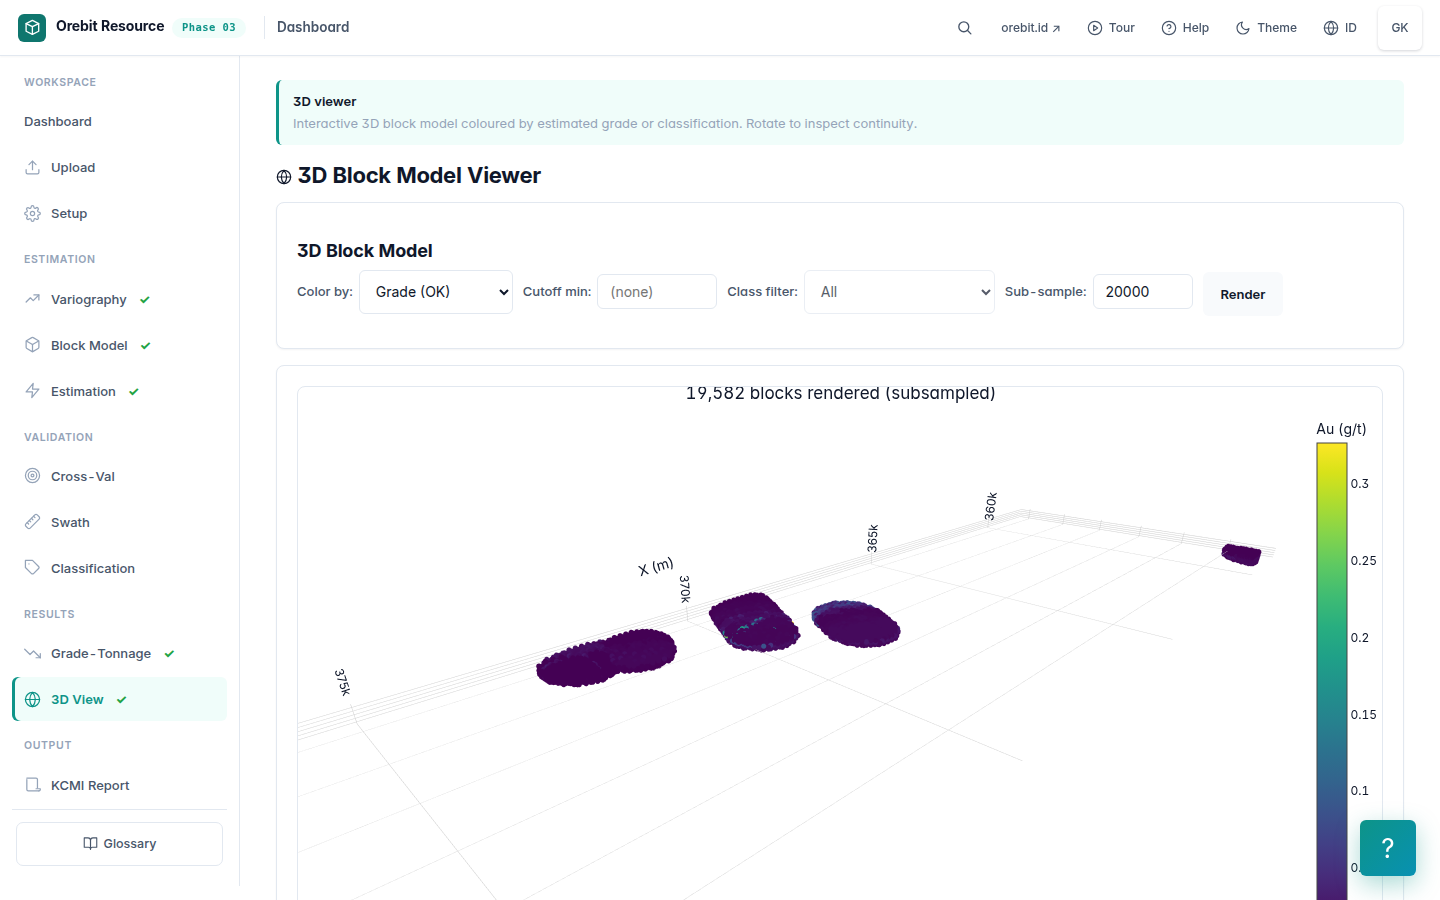Image resolution: width=1440 pixels, height=900 pixels.
Task: Click the language globe icon next to ID
Action: [1331, 28]
